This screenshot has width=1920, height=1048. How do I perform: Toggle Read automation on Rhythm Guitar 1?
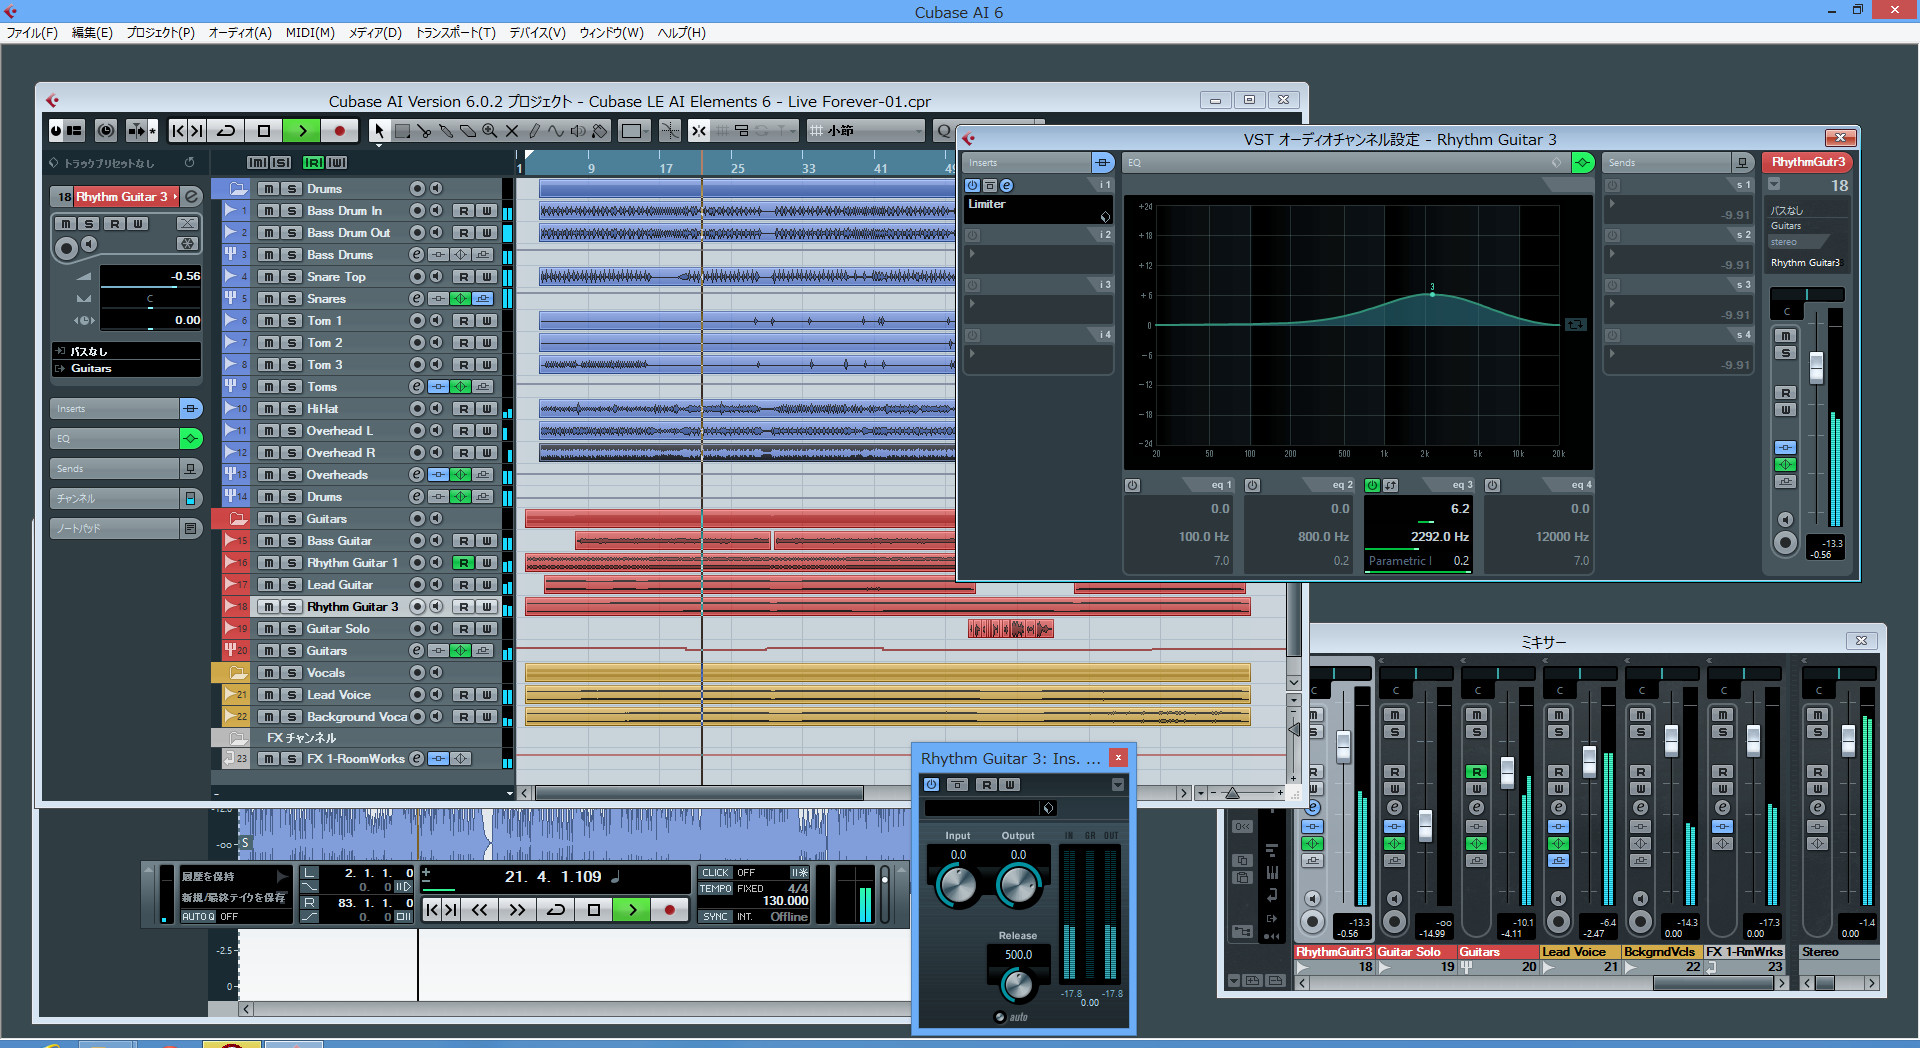tap(463, 563)
